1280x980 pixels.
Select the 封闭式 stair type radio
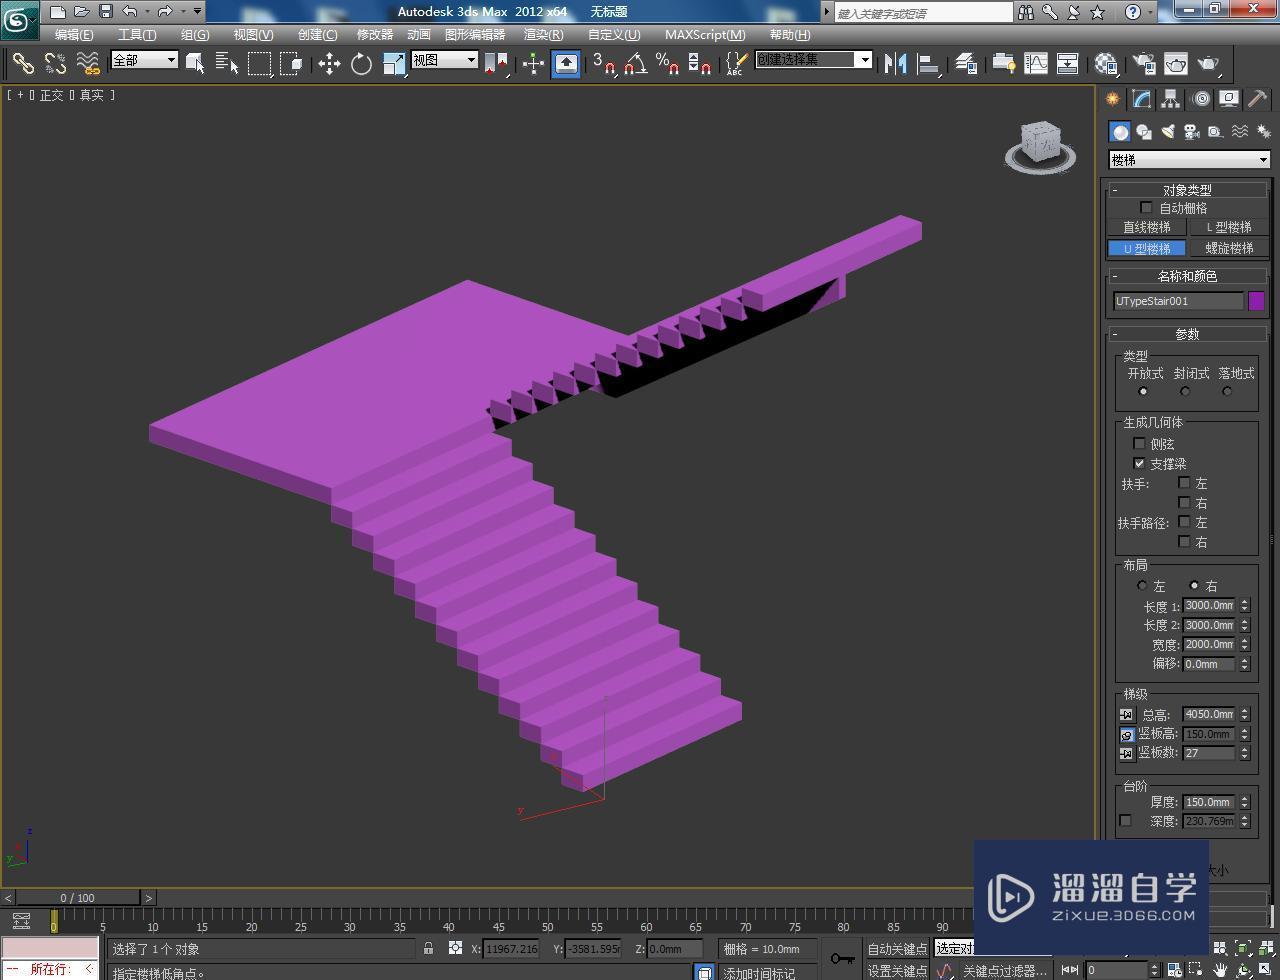[x=1185, y=391]
